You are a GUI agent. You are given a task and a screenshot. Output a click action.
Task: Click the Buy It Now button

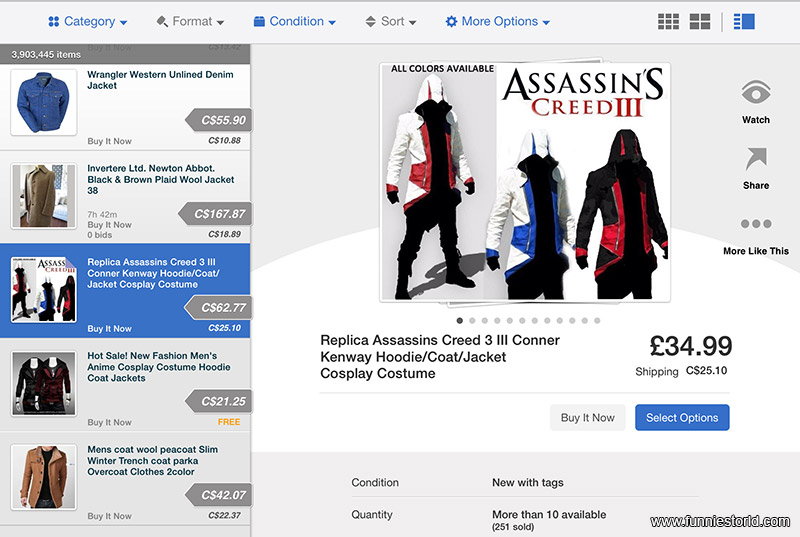point(588,418)
